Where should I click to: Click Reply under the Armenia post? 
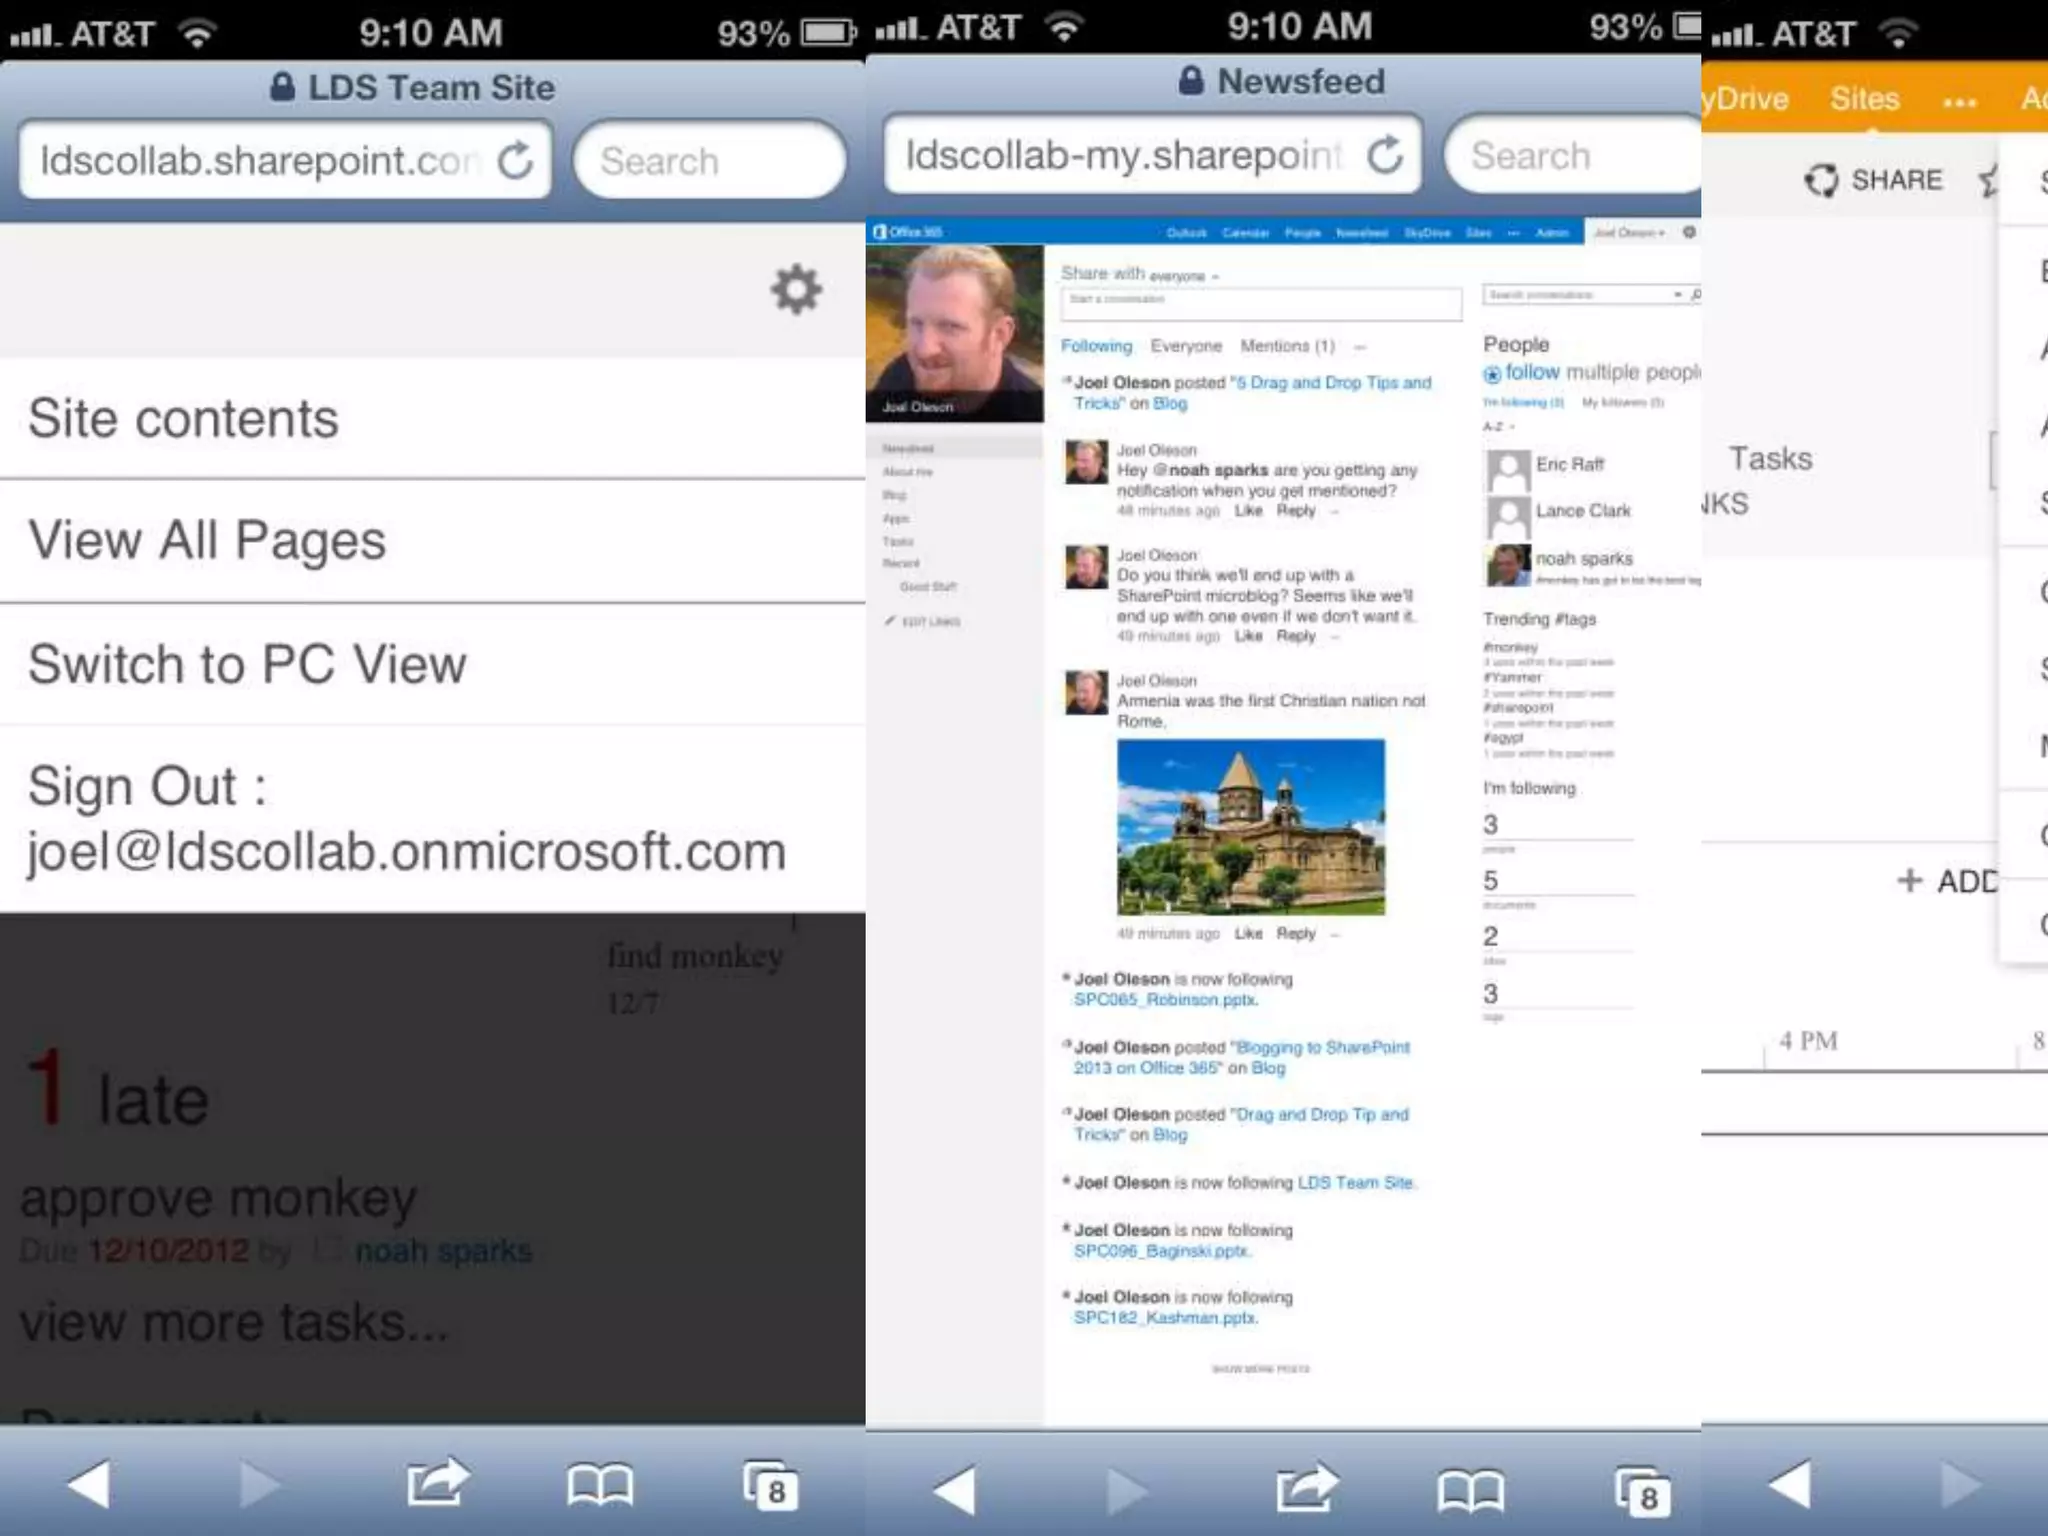pos(1295,933)
